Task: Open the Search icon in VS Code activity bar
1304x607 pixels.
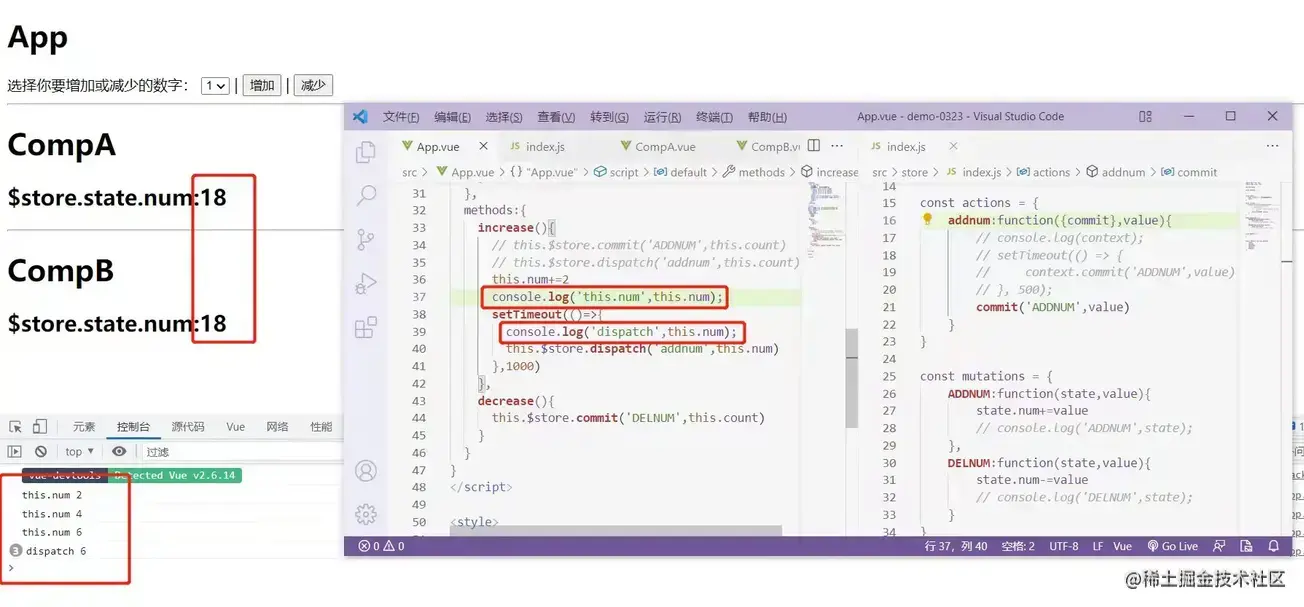Action: coord(366,195)
